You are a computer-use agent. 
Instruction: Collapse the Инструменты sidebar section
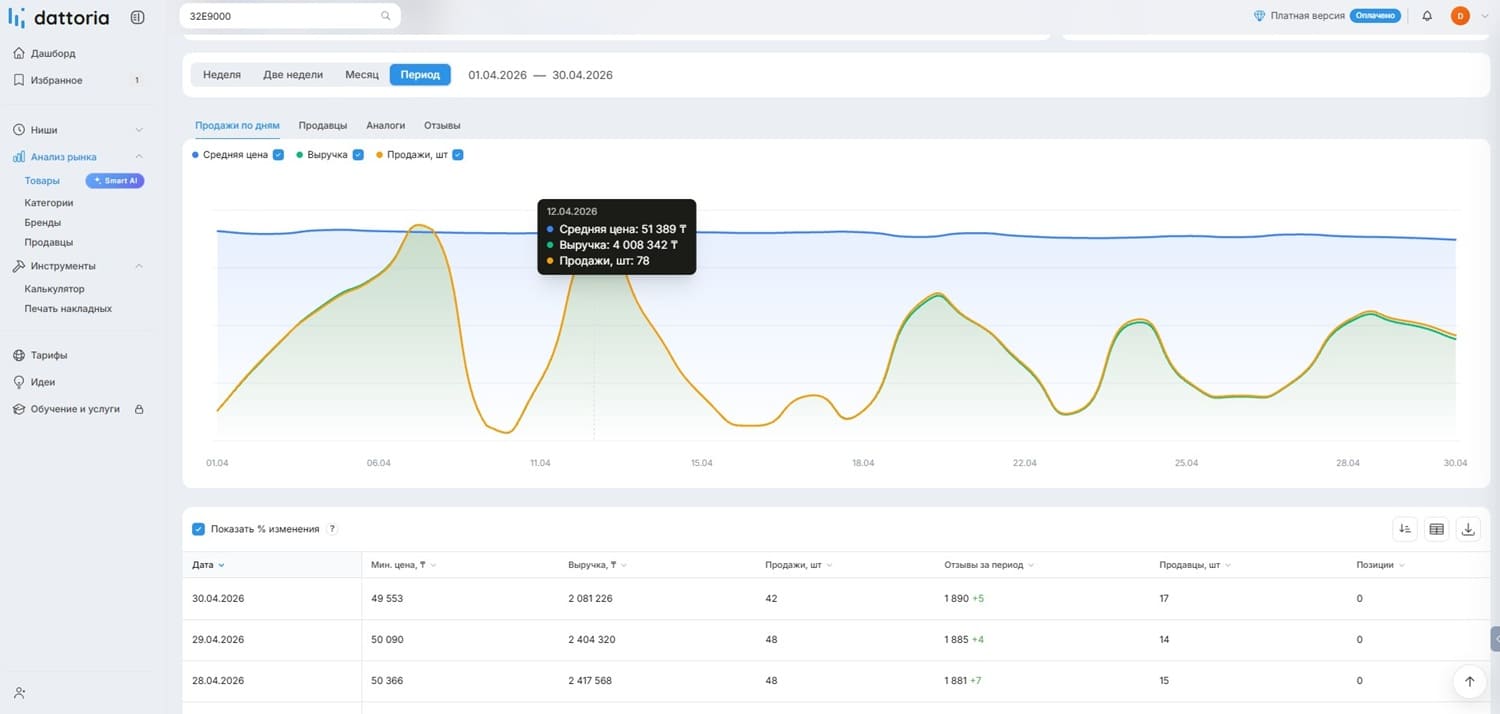pos(139,266)
